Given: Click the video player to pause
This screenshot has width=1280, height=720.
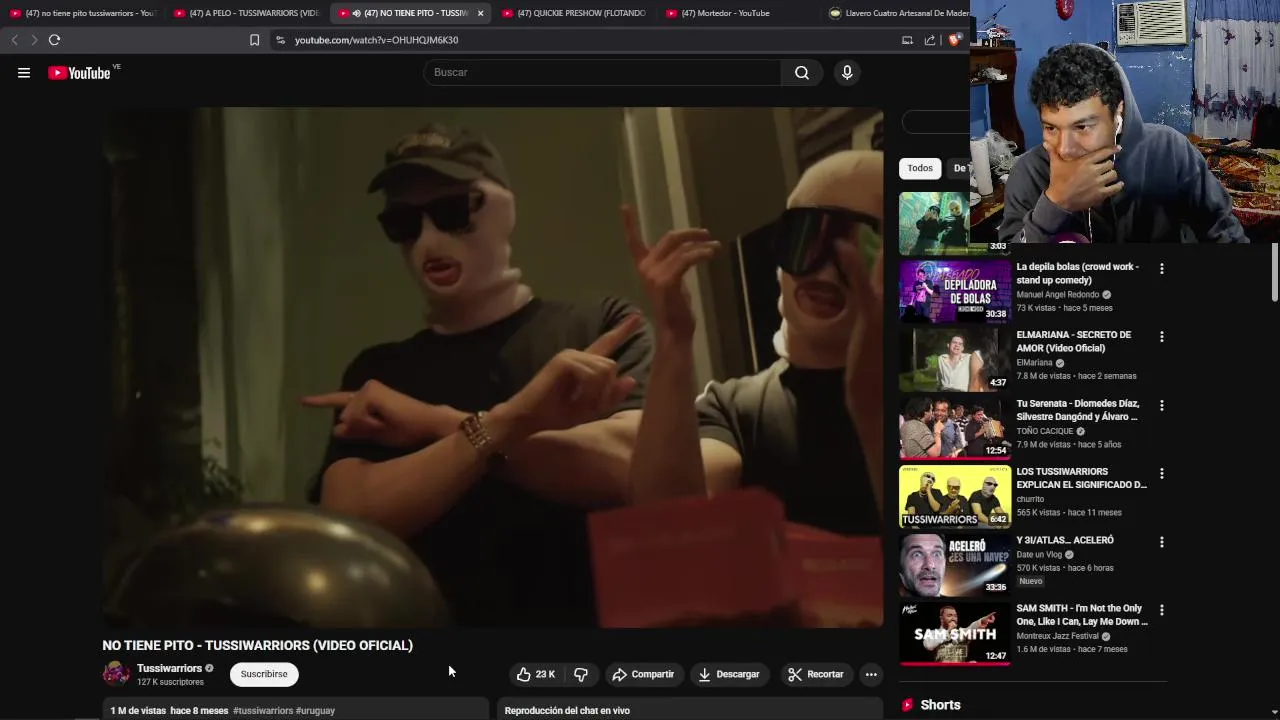Looking at the screenshot, I should [493, 367].
